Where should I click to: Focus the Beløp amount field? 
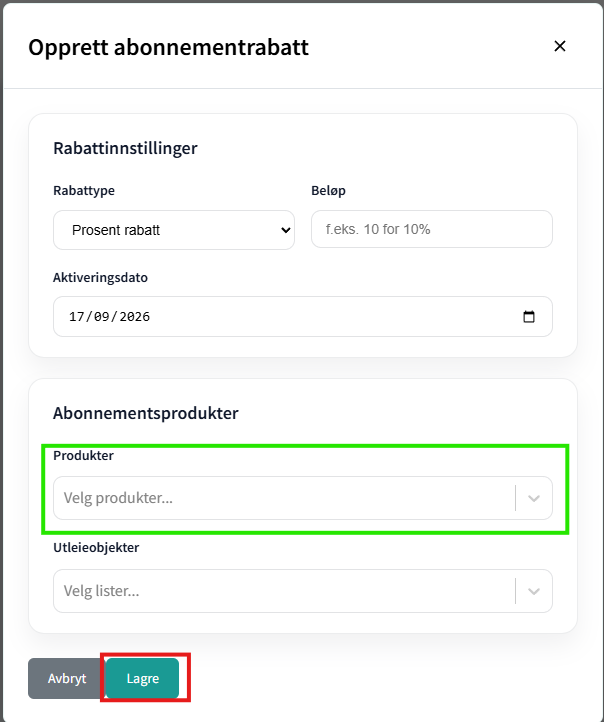point(432,229)
